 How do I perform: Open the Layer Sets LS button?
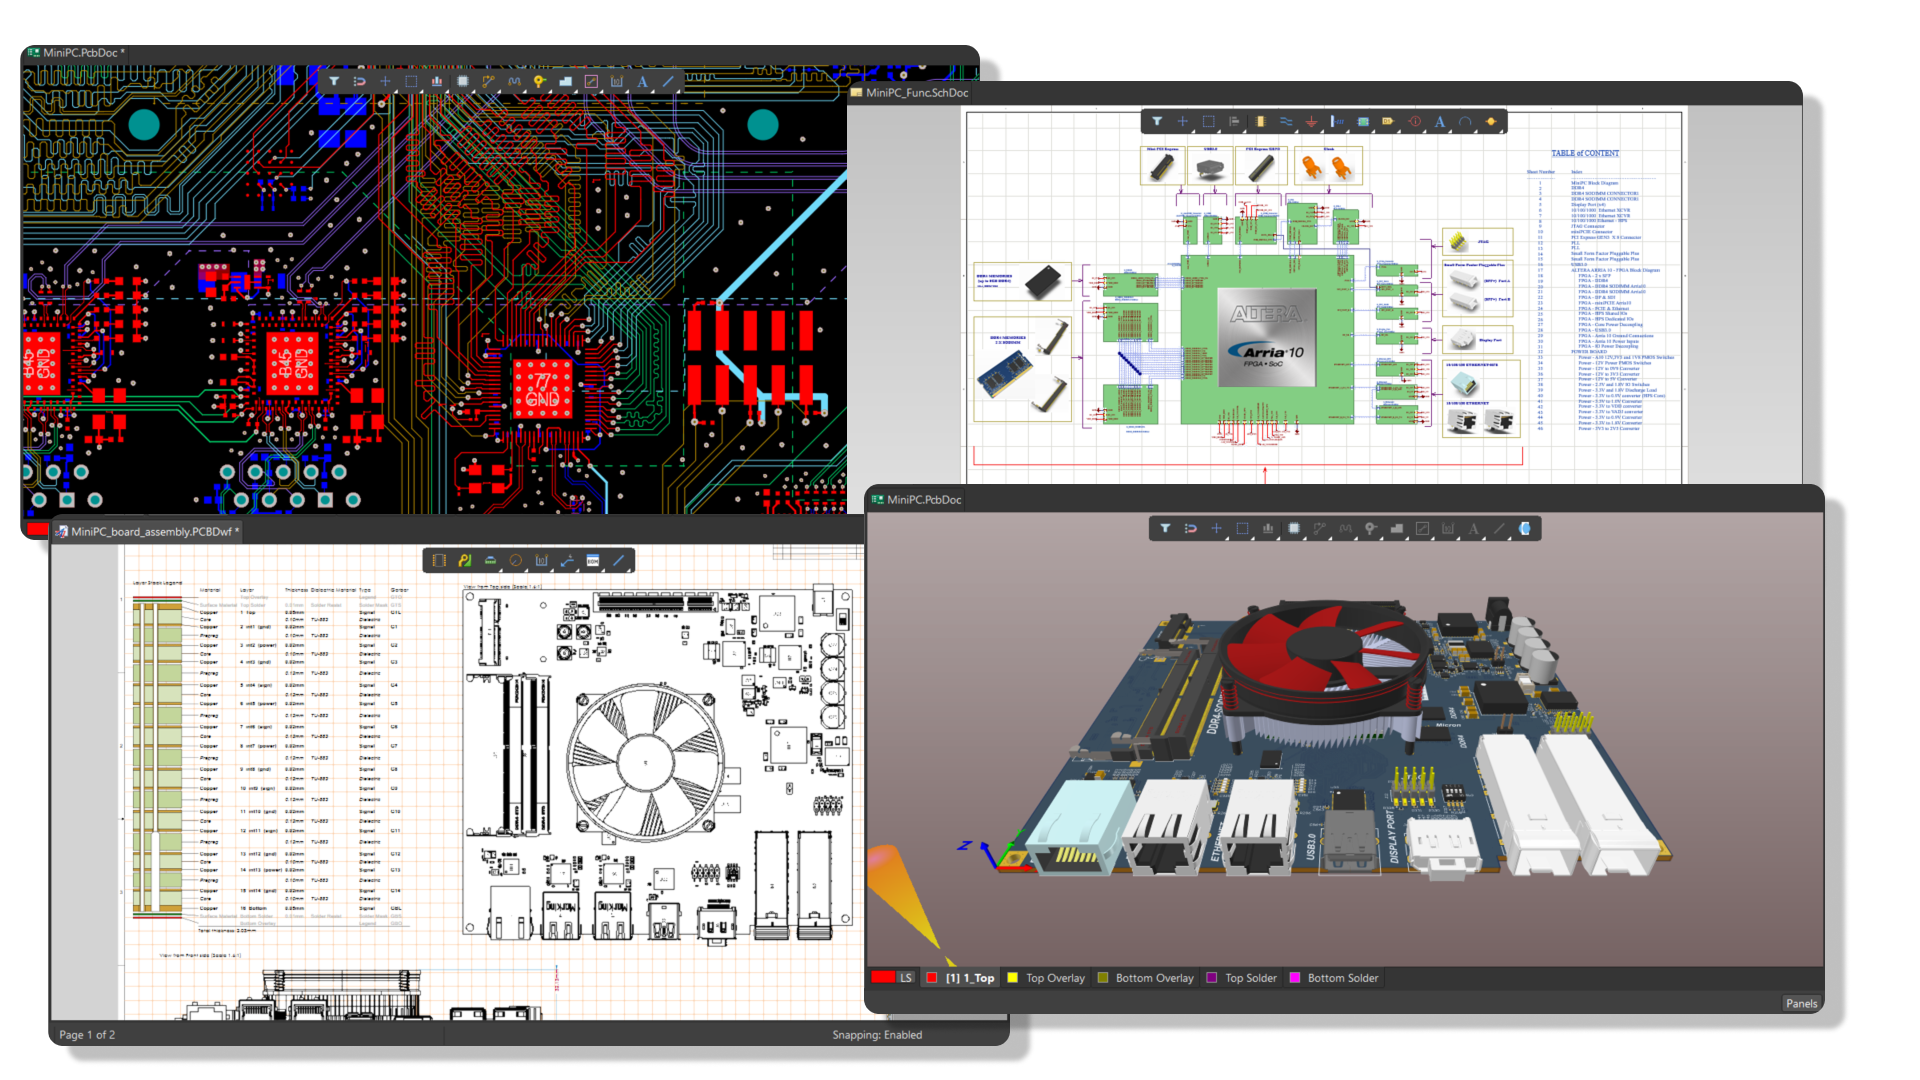coord(905,978)
